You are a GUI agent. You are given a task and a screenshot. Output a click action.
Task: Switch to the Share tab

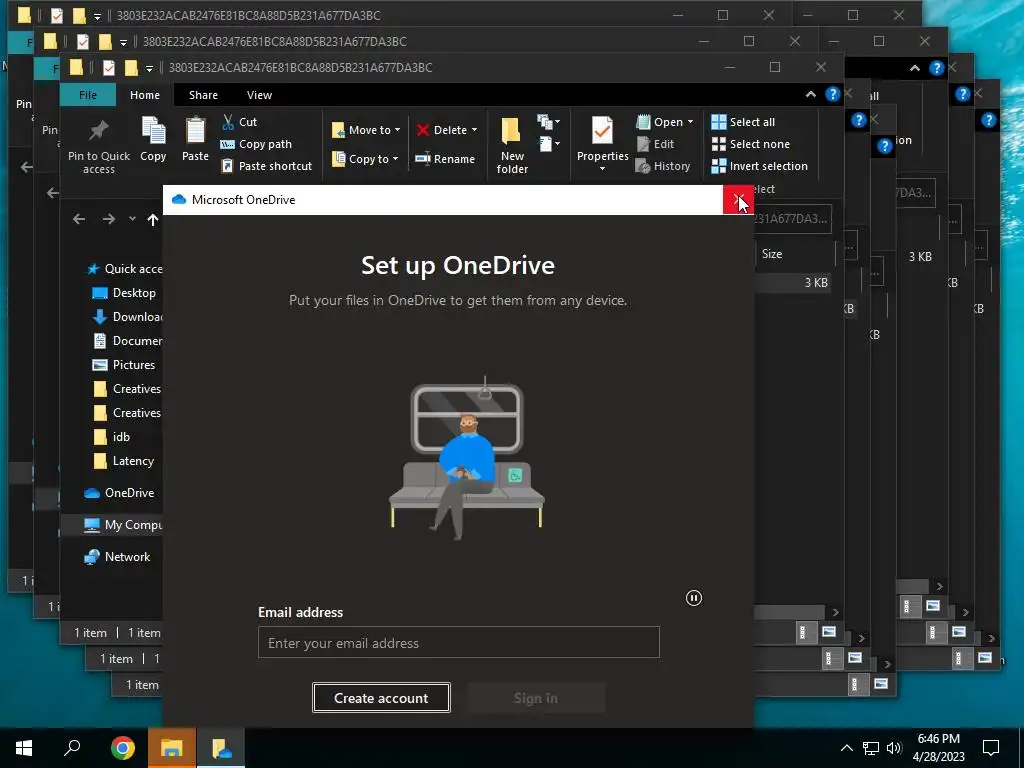(x=203, y=95)
